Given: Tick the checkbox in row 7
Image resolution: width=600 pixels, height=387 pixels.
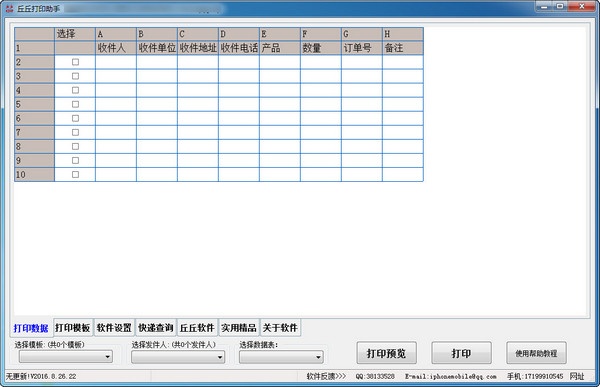Looking at the screenshot, I should tap(75, 132).
